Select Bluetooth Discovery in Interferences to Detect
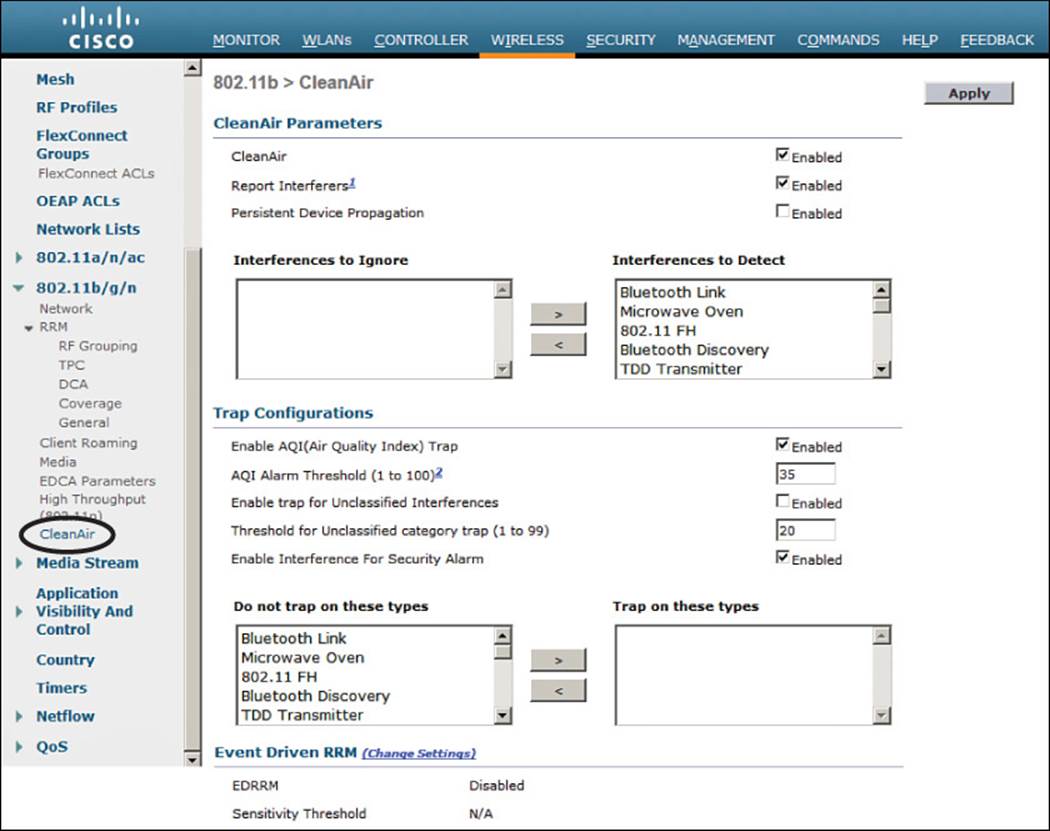Viewport: 1050px width, 831px height. click(x=694, y=350)
